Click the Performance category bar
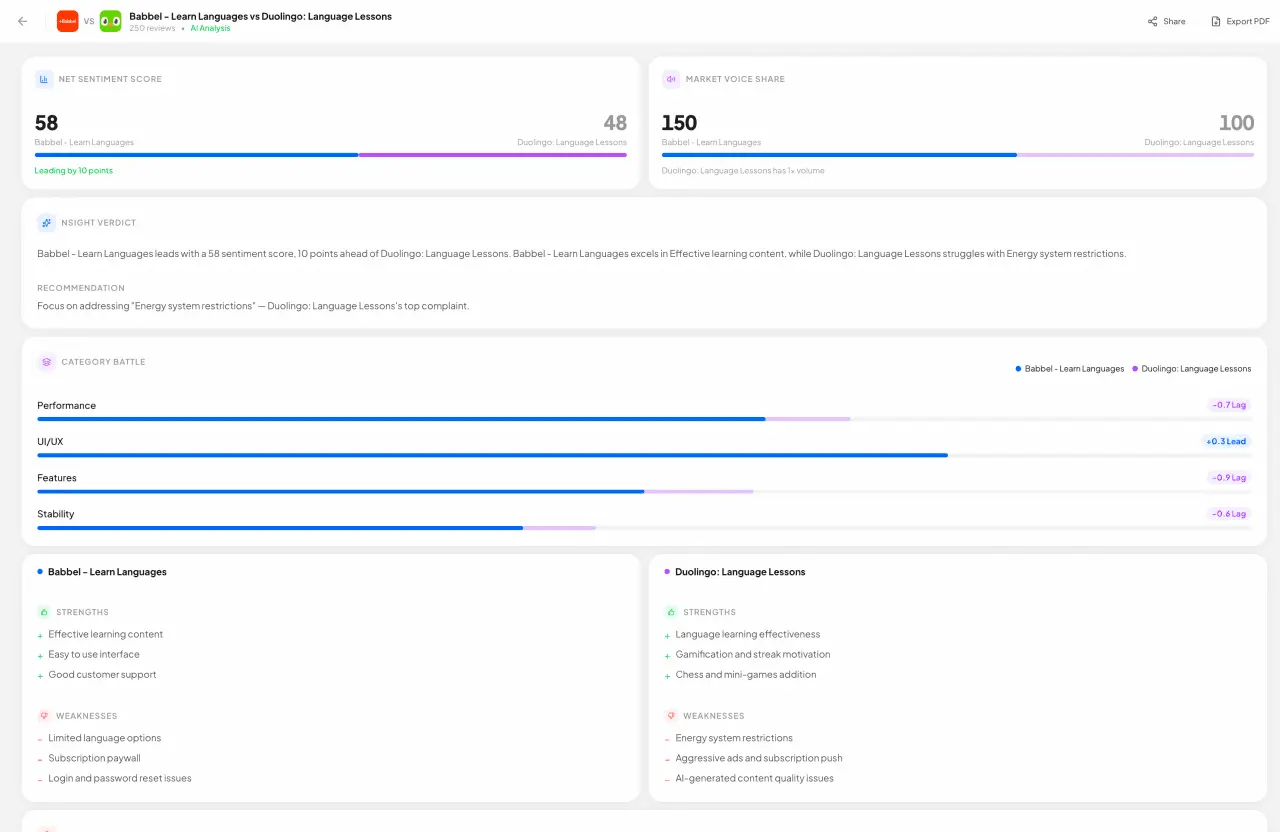 coord(644,419)
